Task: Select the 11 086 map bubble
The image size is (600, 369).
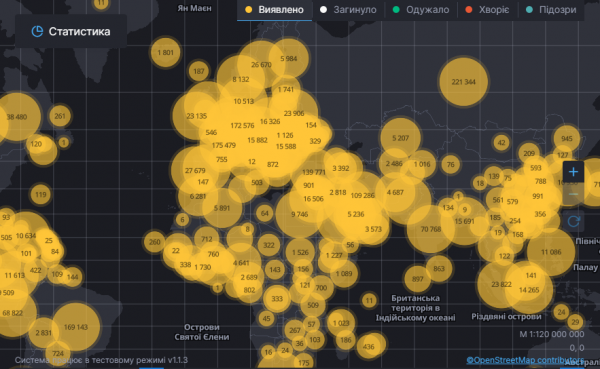Action: click(551, 252)
